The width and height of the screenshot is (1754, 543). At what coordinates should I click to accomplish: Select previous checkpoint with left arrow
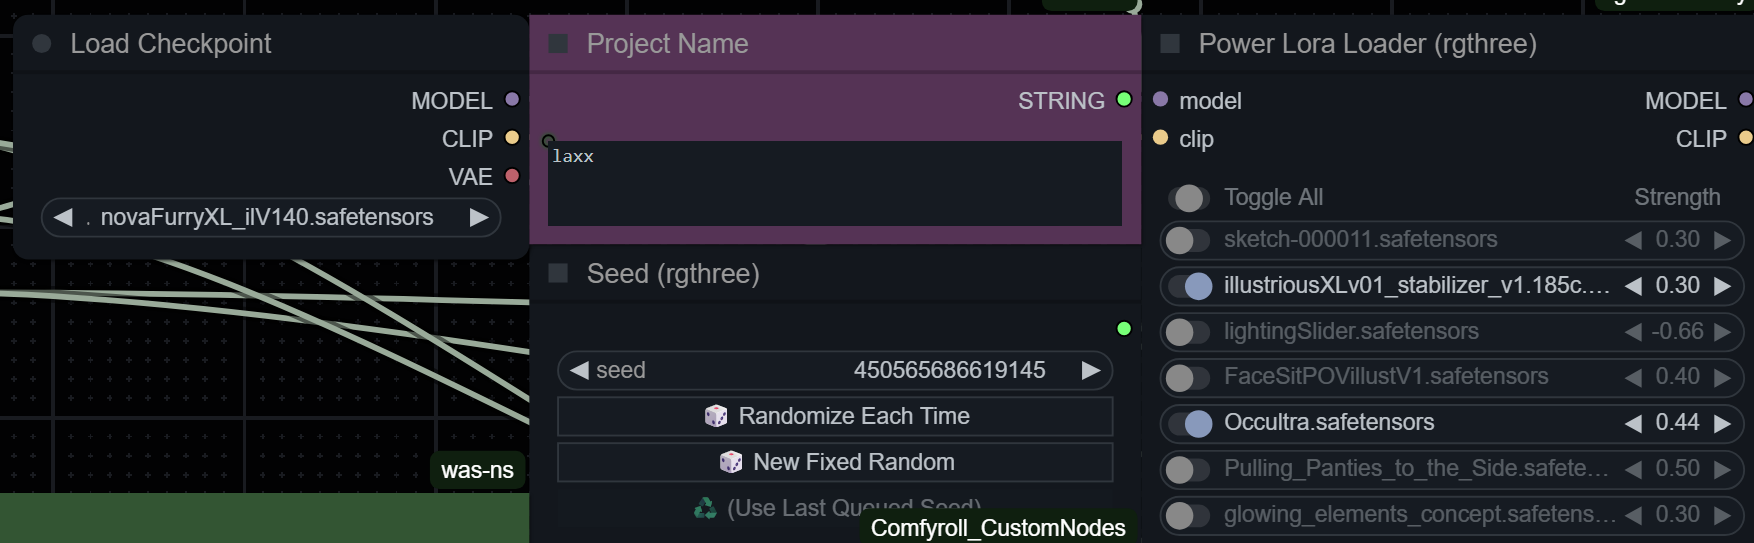tap(63, 217)
